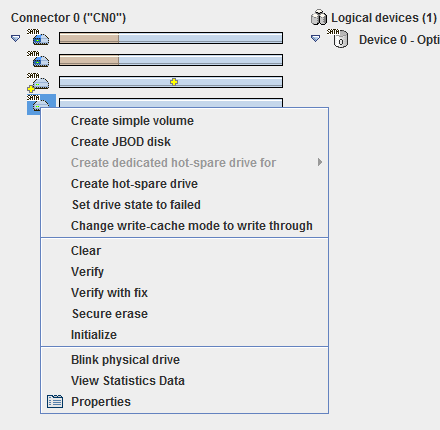Click the yellow plus on third drive bar
Screen dimensions: 440x430
(174, 82)
